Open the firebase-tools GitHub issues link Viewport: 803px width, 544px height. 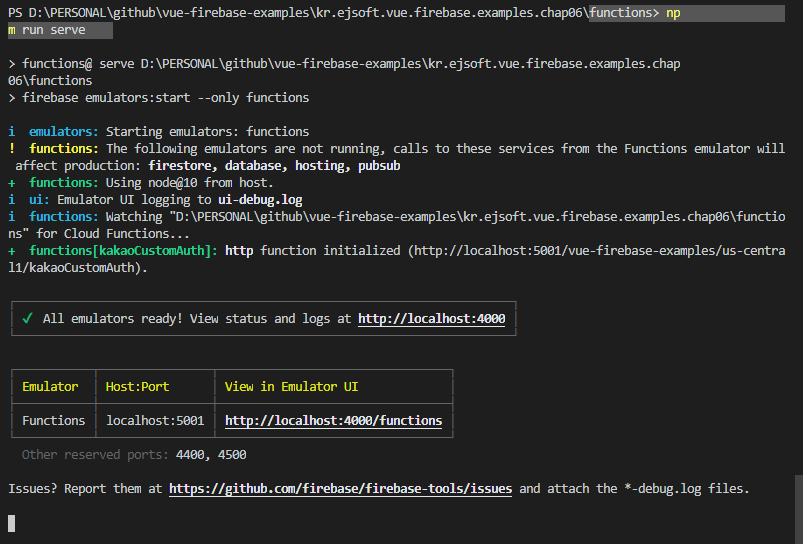pyautogui.click(x=341, y=489)
